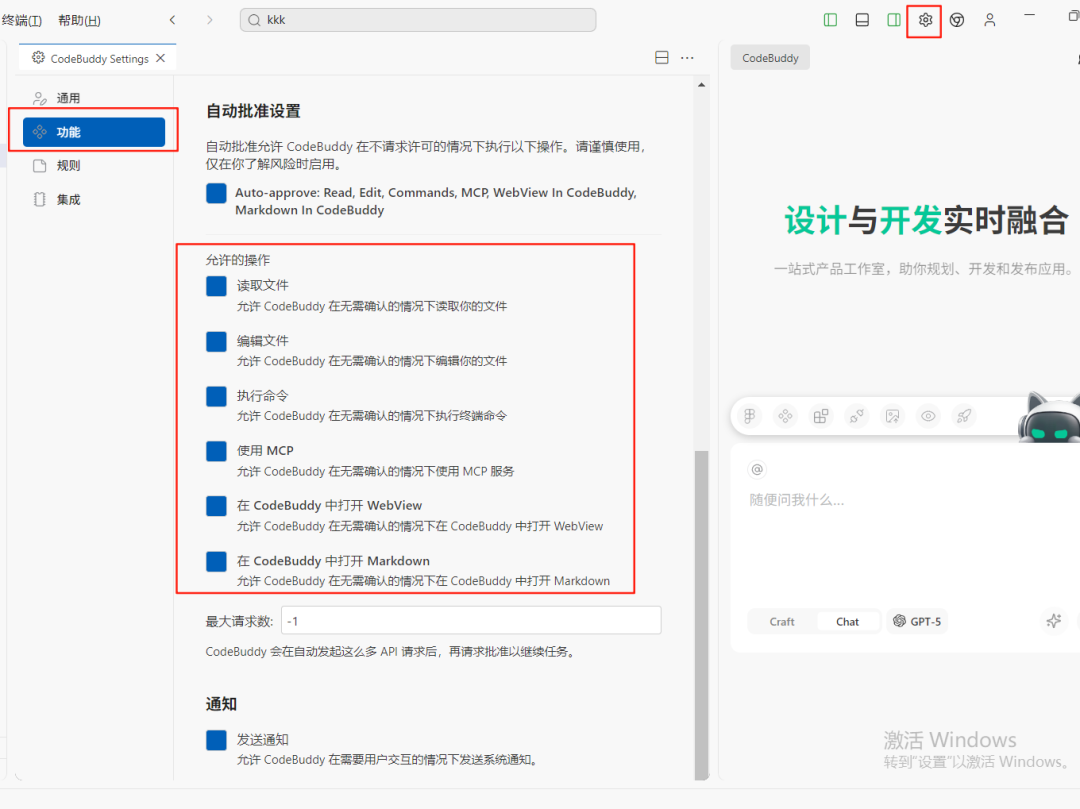Click the settings scroll-up arrow
Viewport: 1080px width, 809px height.
pyautogui.click(x=701, y=85)
